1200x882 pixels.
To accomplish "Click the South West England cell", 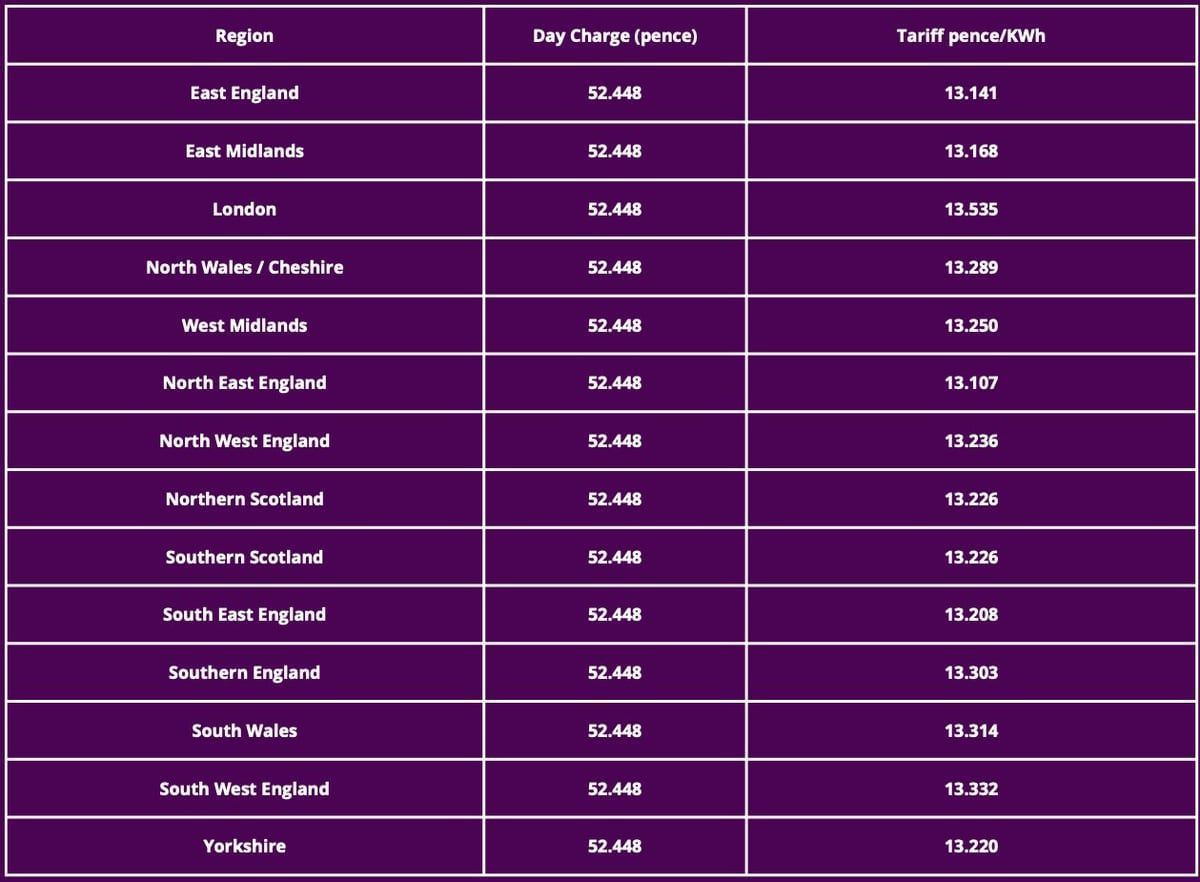I will point(244,789).
